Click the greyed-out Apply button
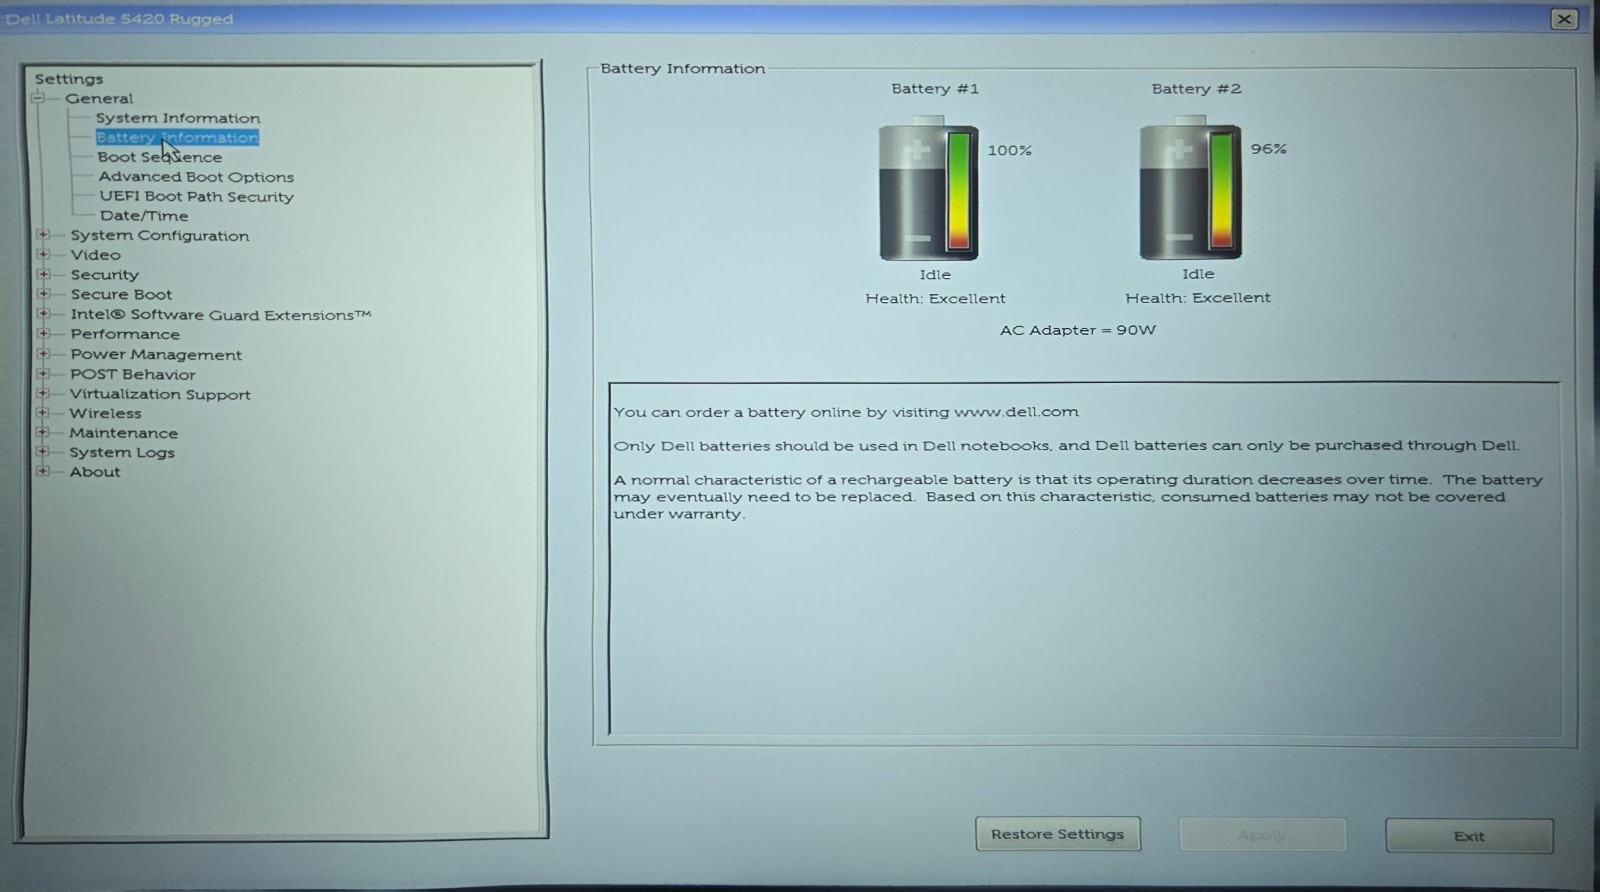 coord(1262,835)
